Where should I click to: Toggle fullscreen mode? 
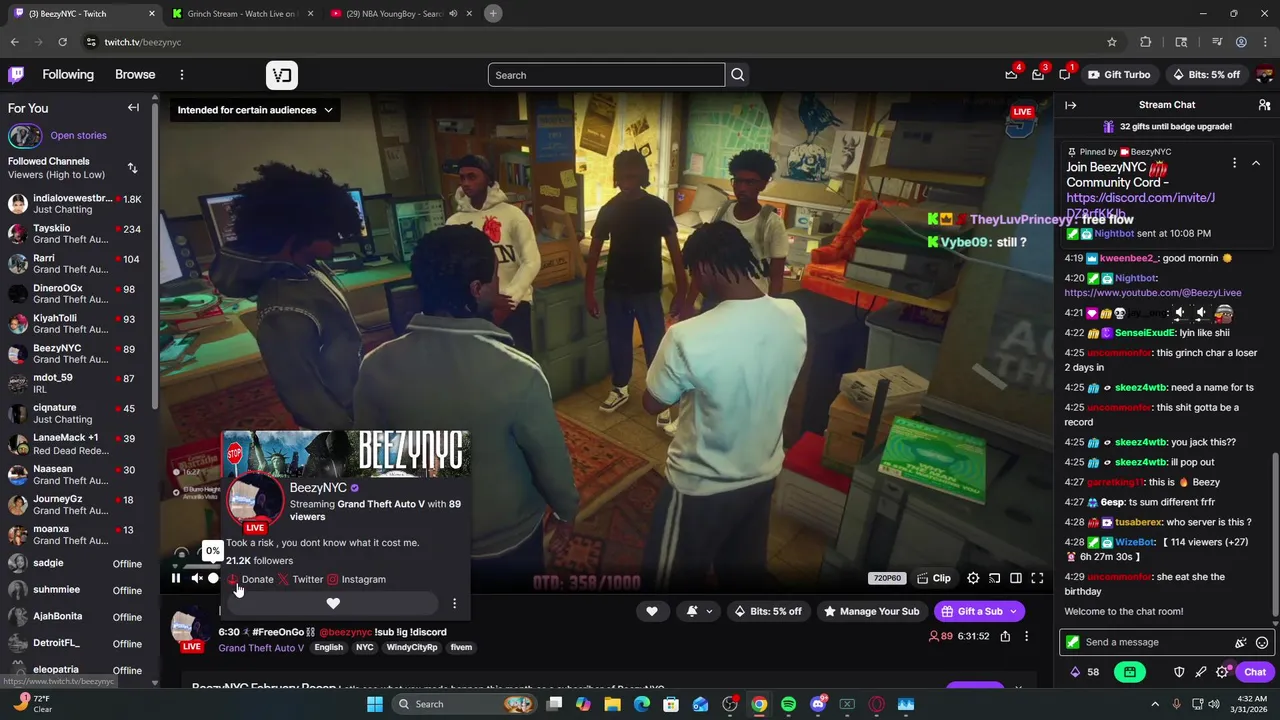pos(1037,578)
